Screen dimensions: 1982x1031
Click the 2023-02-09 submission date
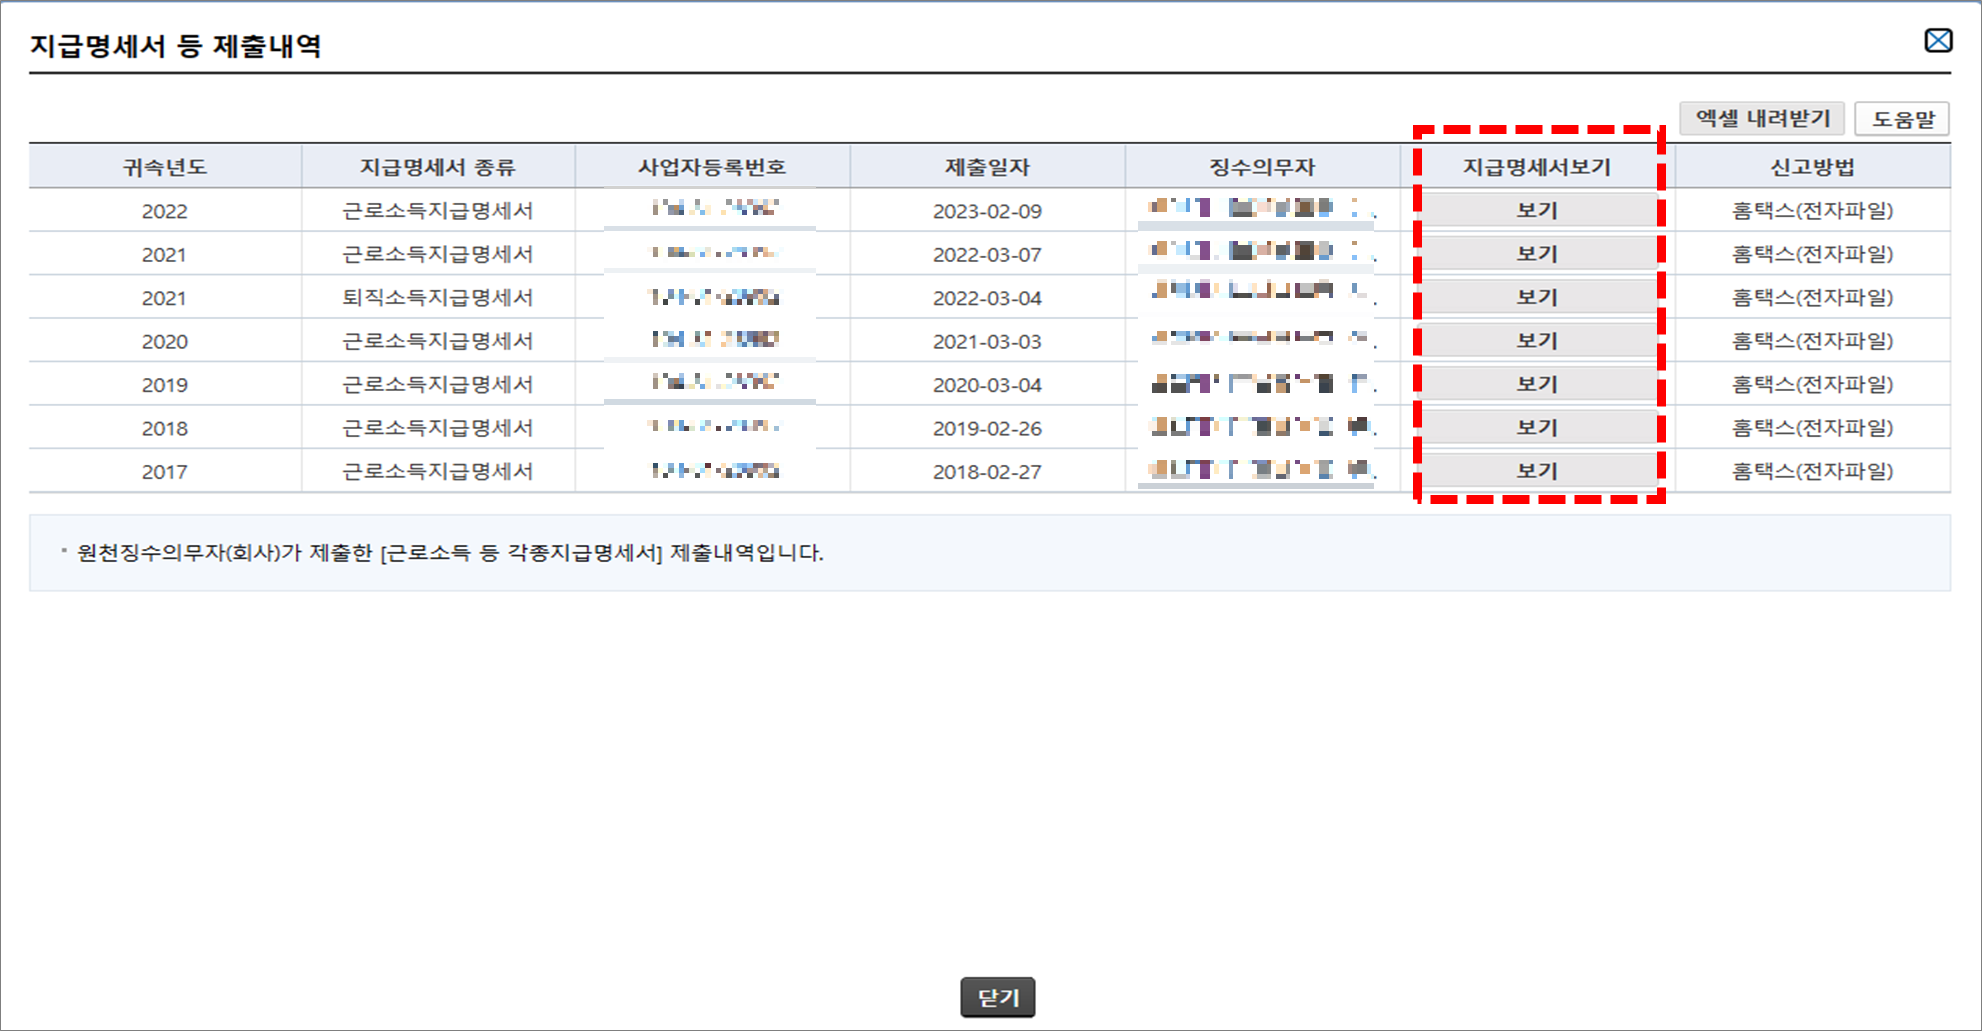[x=987, y=211]
